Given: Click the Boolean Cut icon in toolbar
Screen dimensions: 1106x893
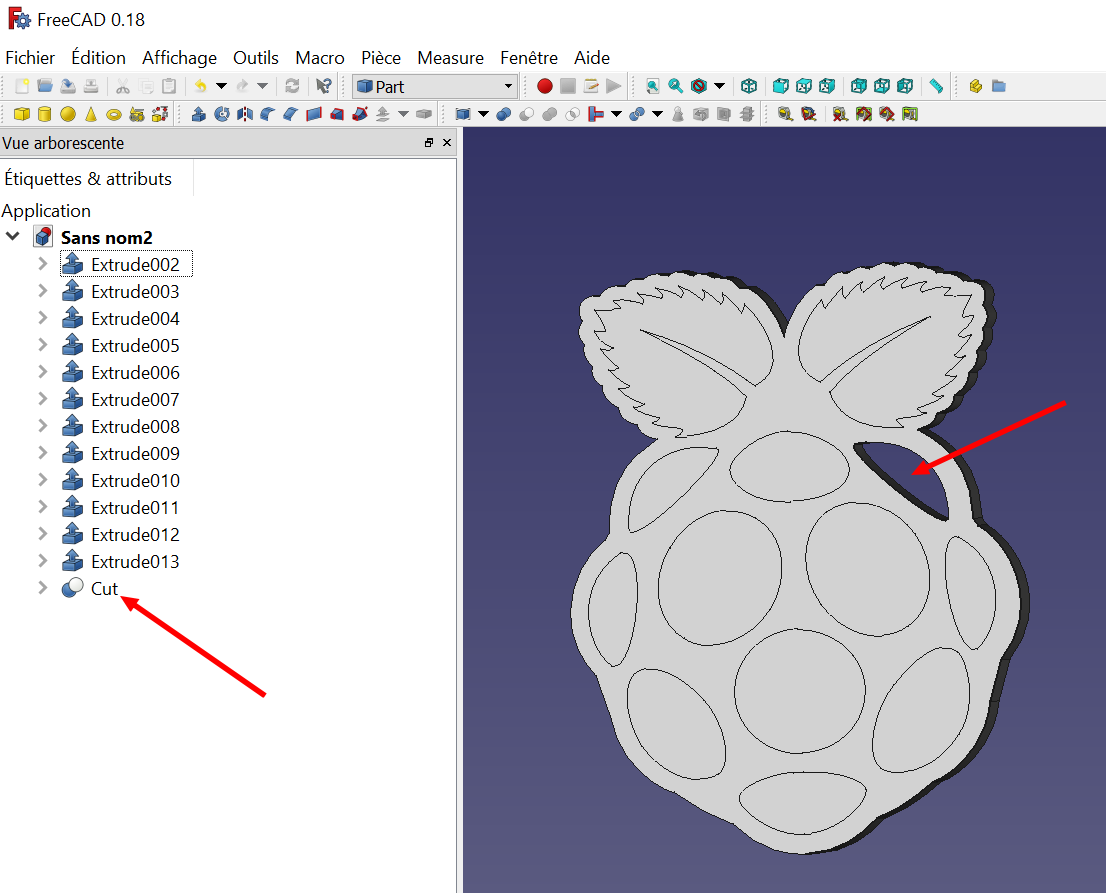Looking at the screenshot, I should point(526,114).
